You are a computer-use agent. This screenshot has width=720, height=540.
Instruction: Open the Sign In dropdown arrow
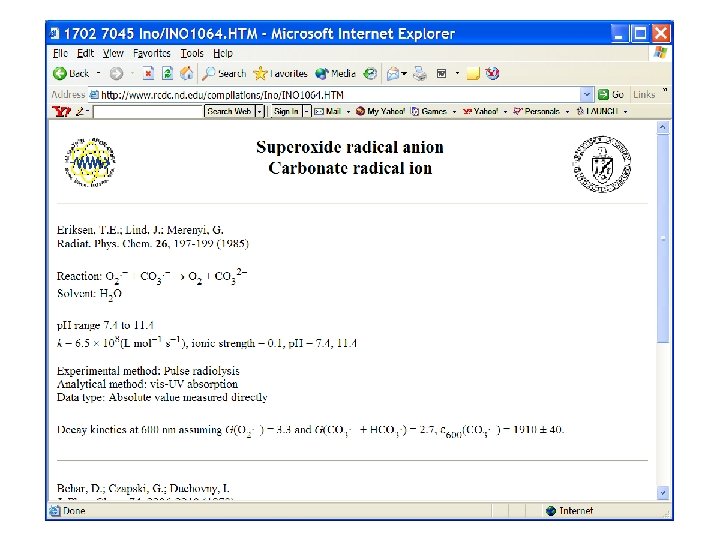click(306, 112)
